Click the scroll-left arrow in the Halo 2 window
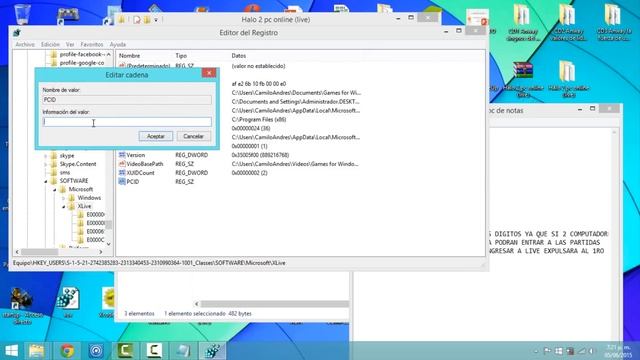The width and height of the screenshot is (640, 360). coord(197,304)
